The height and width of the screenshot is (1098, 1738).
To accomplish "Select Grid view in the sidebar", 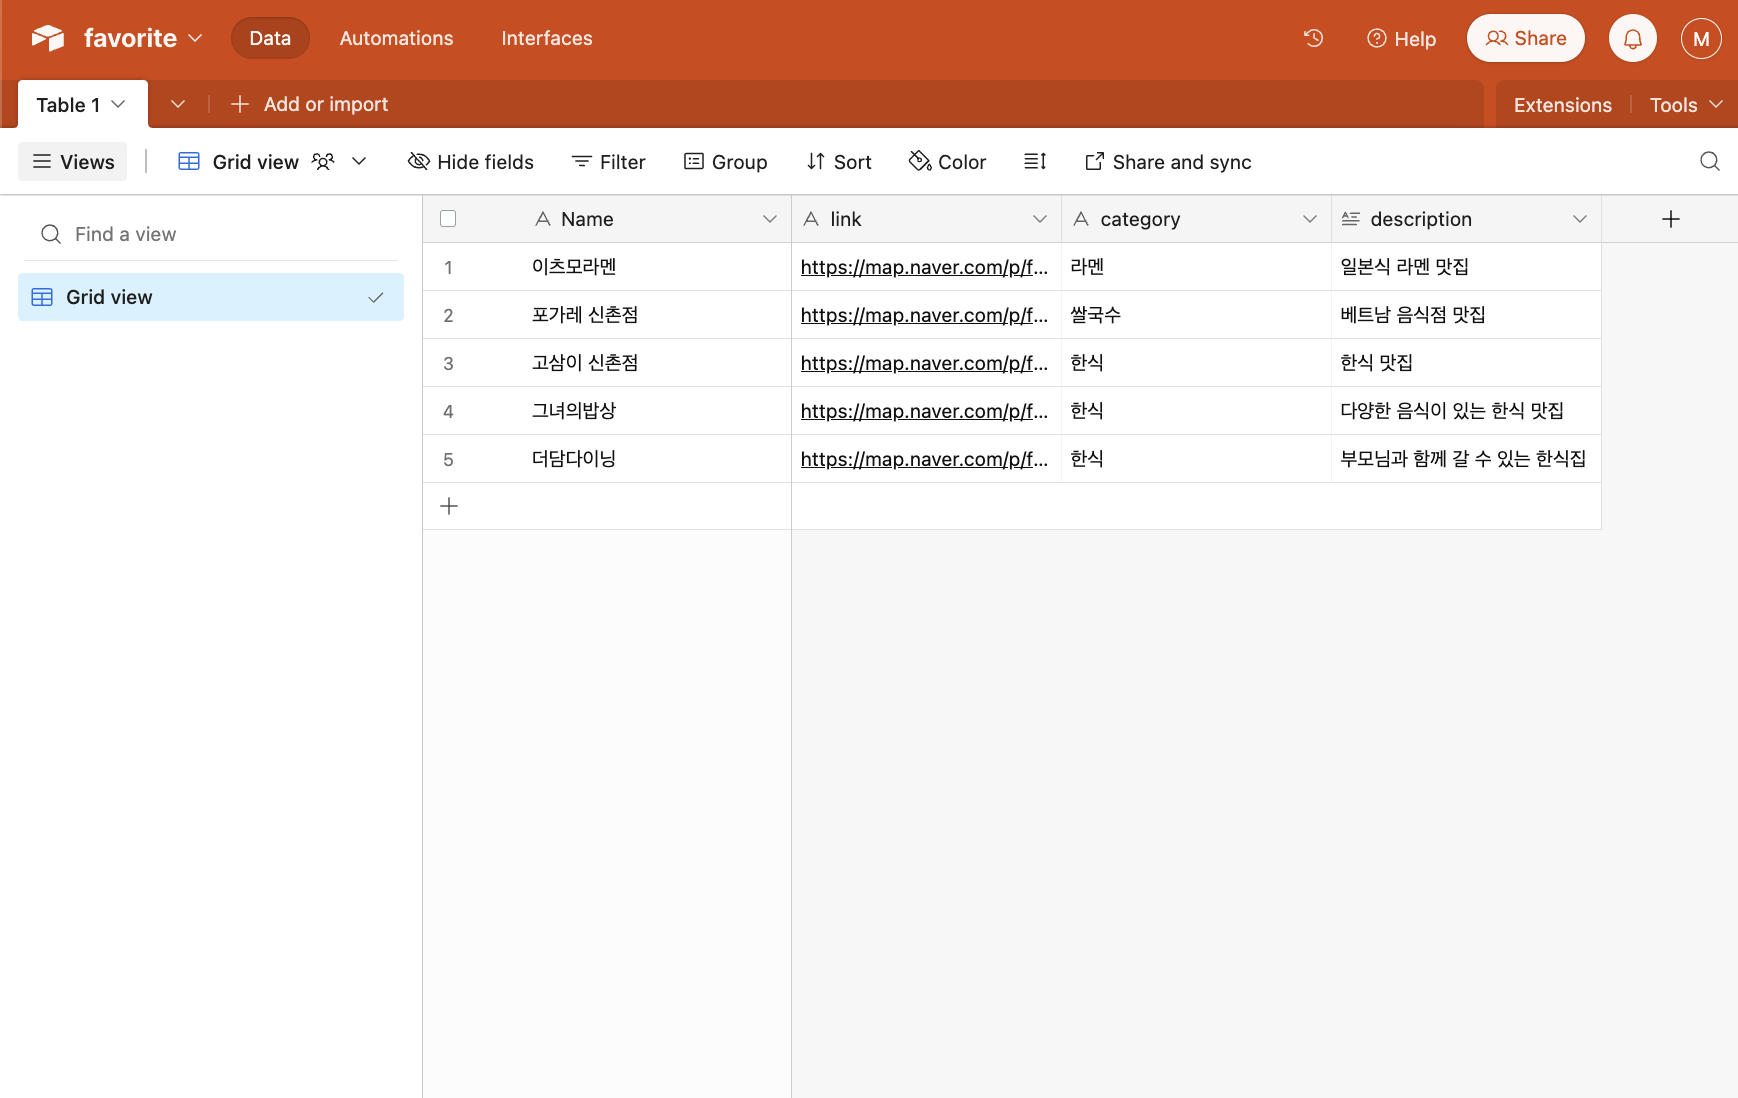I will [x=211, y=297].
